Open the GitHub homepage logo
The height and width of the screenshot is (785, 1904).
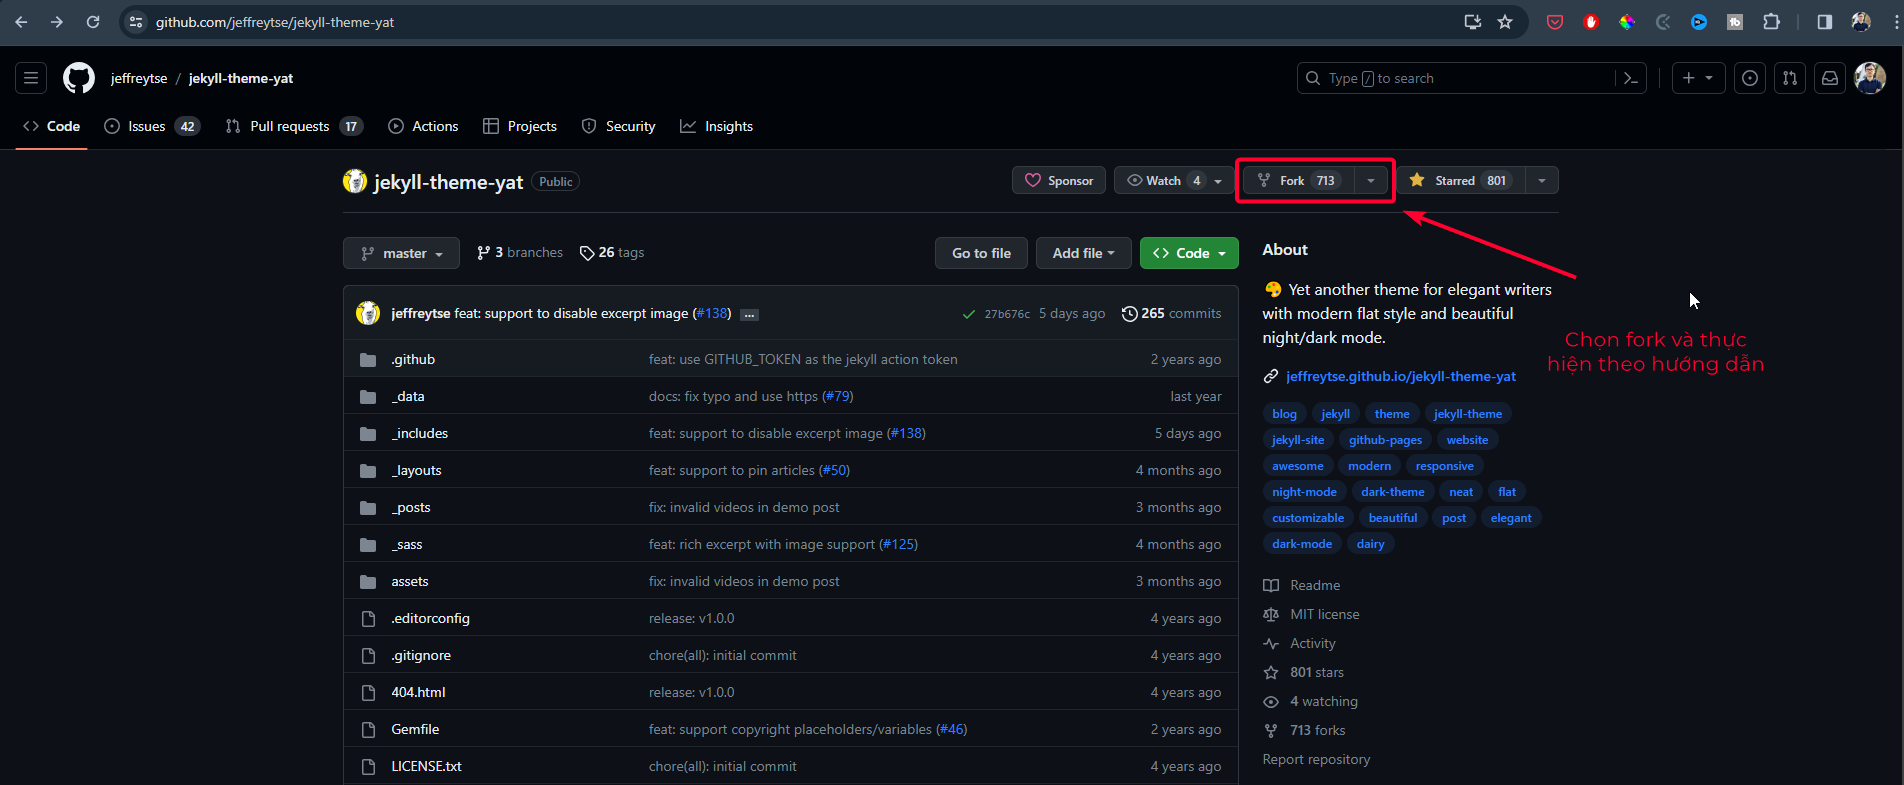[x=79, y=78]
